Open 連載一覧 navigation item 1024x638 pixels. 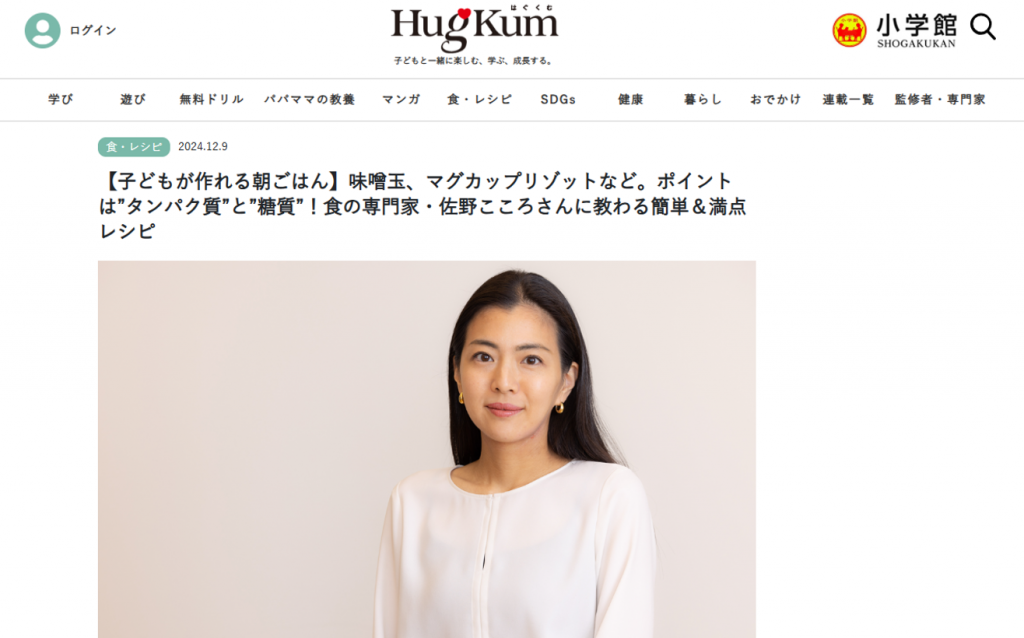848,99
